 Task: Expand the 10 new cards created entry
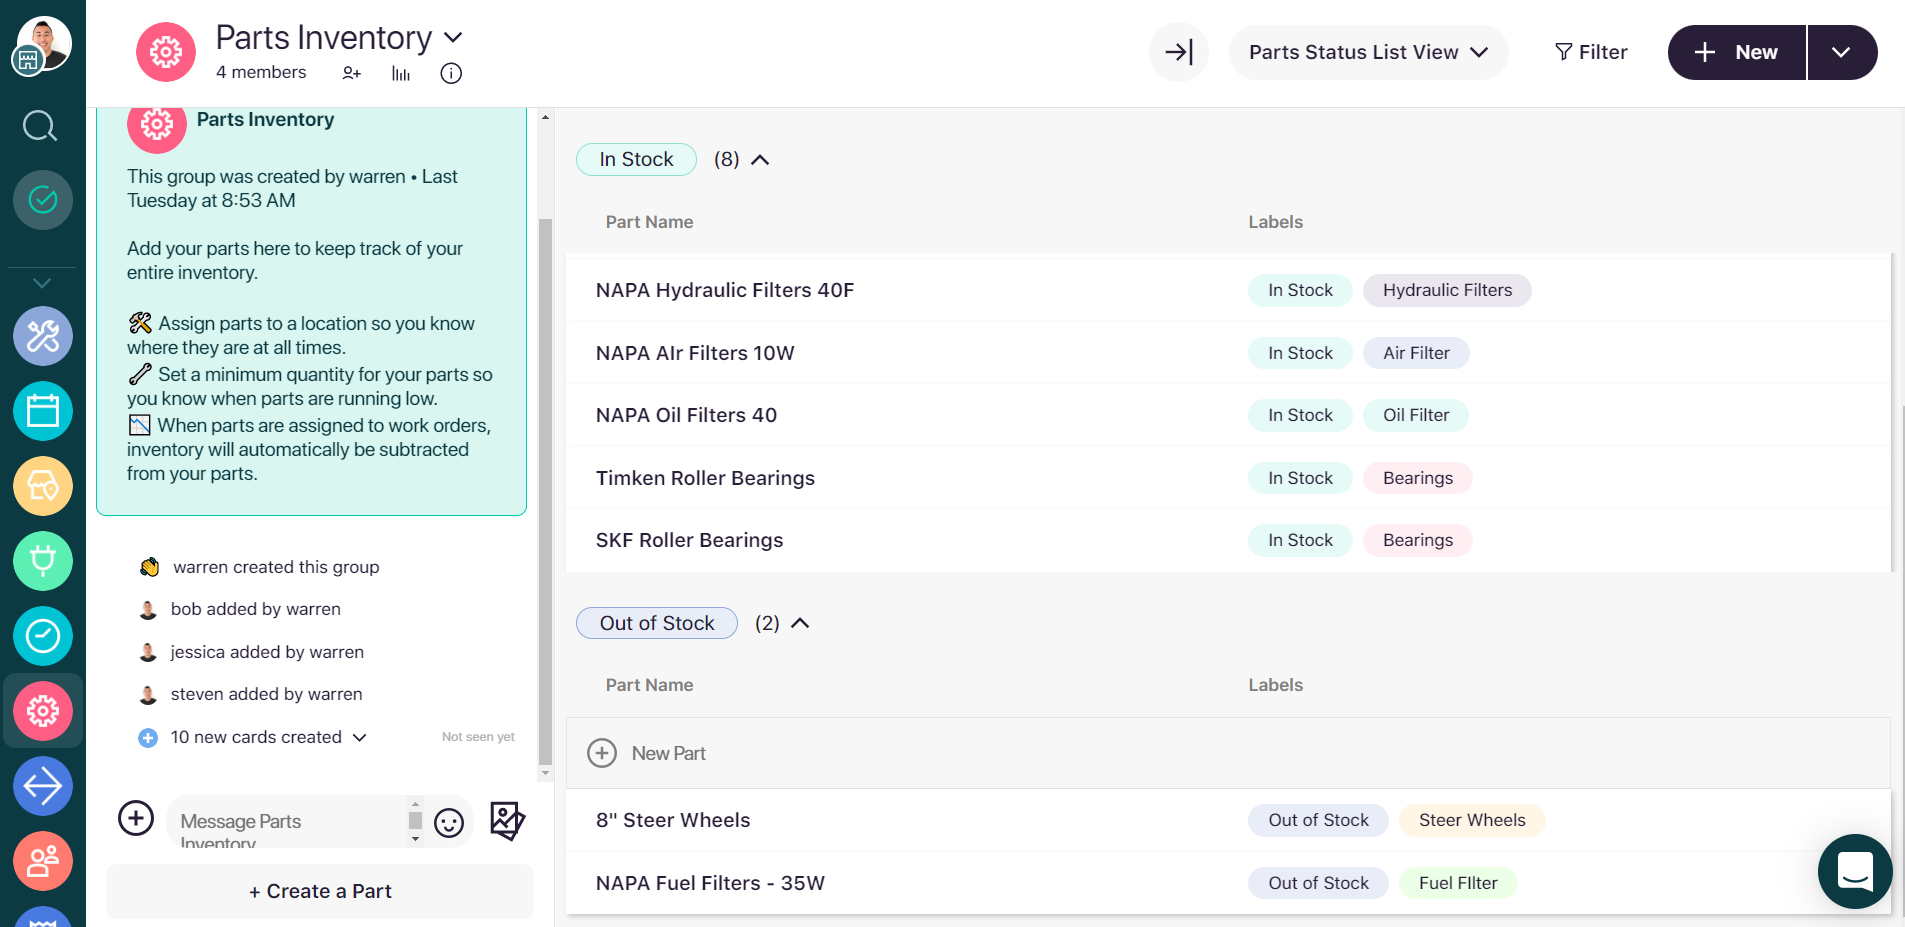tap(360, 737)
